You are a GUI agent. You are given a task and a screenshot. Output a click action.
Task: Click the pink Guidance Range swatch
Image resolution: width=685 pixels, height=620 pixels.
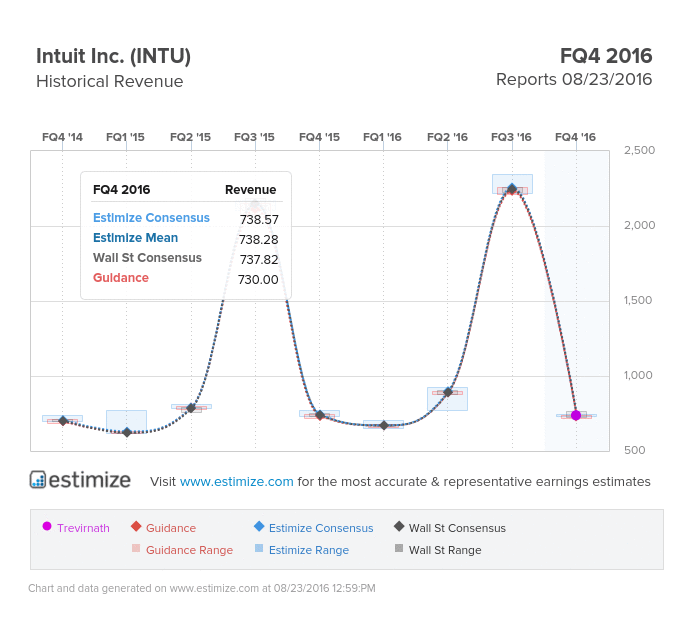pyautogui.click(x=136, y=548)
